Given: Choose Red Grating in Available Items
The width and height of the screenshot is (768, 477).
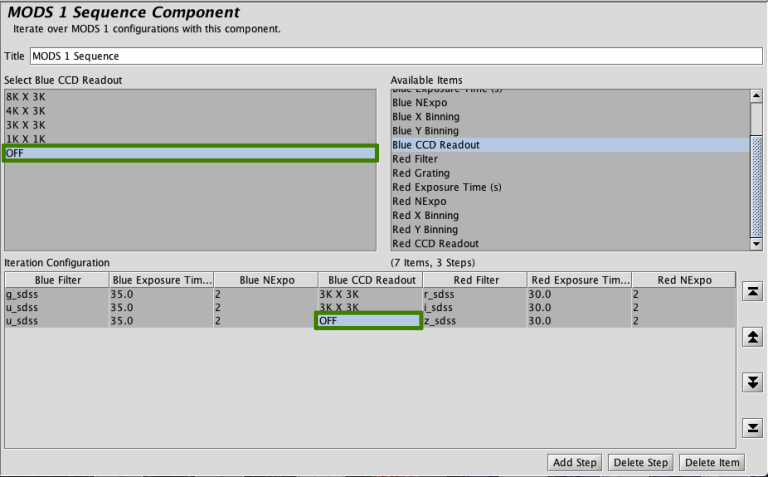Looking at the screenshot, I should tap(571, 173).
